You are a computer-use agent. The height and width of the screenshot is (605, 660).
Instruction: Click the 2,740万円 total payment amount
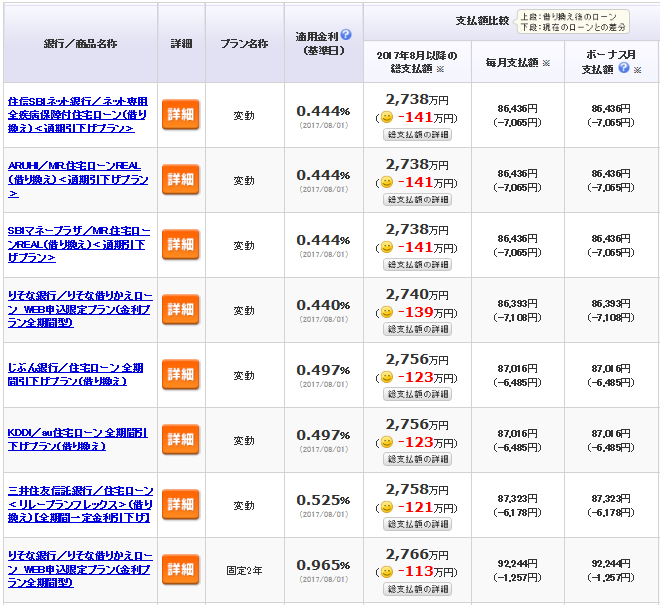(x=417, y=294)
